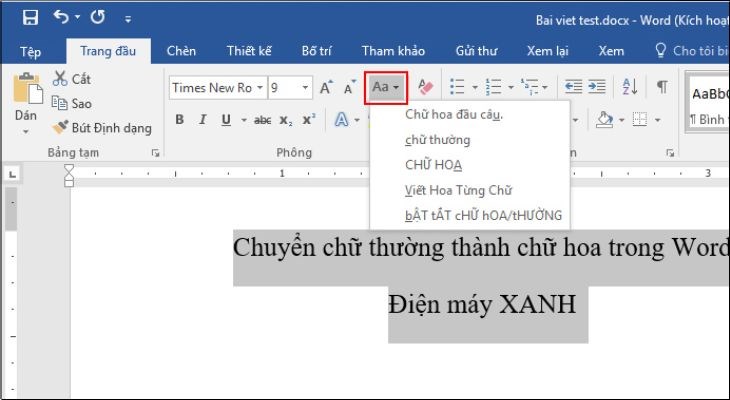Select the Bình thường style thumbnail
Image resolution: width=730 pixels, height=400 pixels.
[x=709, y=102]
